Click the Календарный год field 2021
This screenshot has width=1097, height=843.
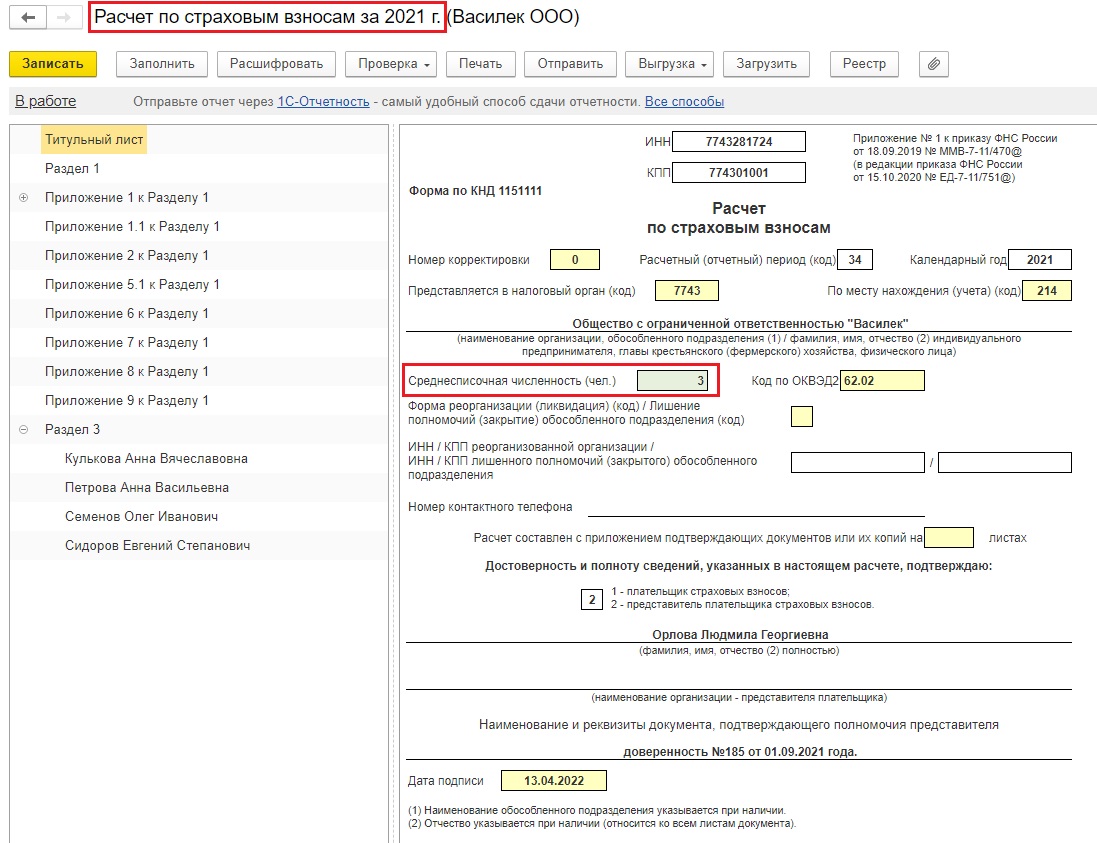pyautogui.click(x=1040, y=260)
